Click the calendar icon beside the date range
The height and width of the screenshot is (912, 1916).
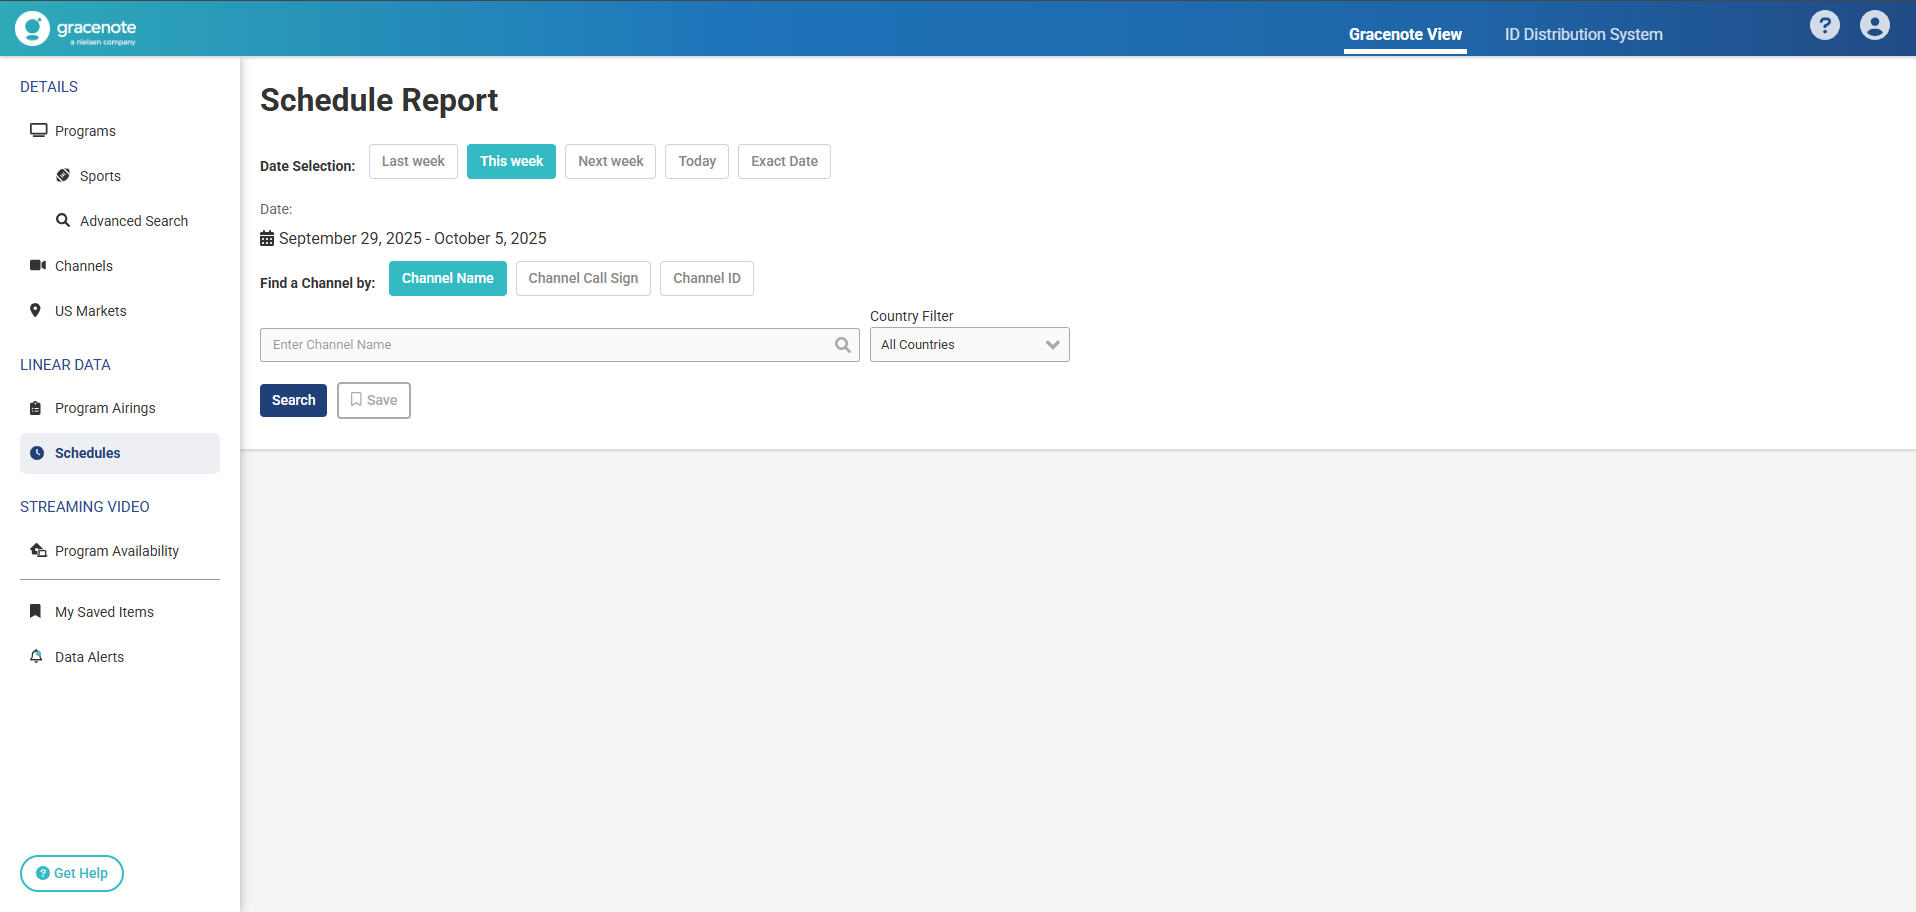tap(267, 239)
